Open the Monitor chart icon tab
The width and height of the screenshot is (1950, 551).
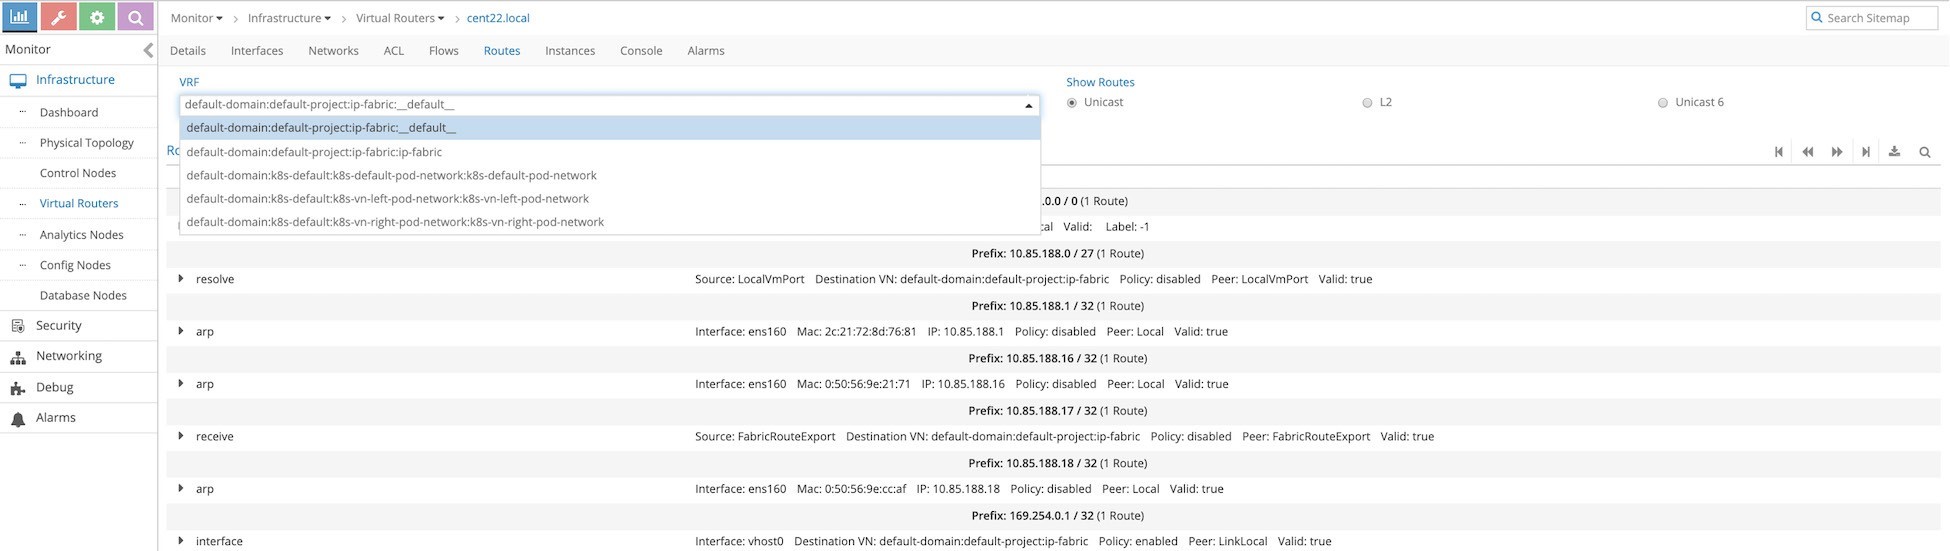point(19,17)
